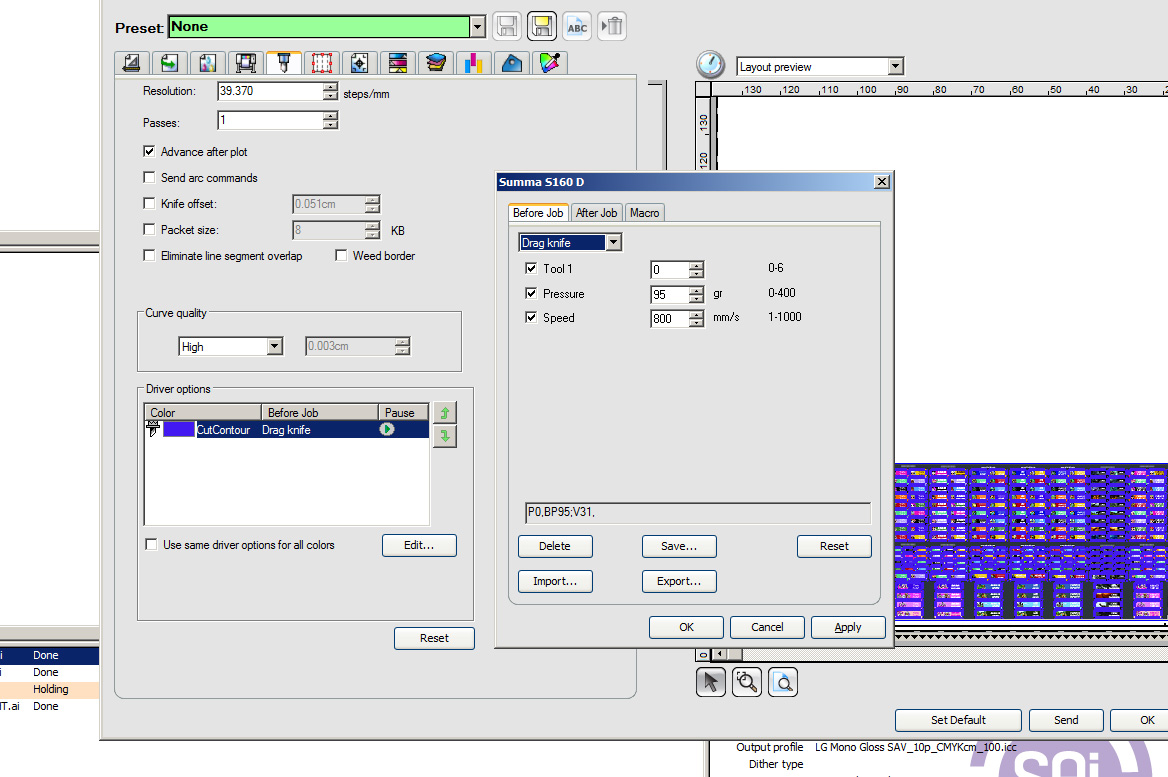Select the zoom magnifier tool below preview
Image resolution: width=1168 pixels, height=777 pixels.
[746, 682]
